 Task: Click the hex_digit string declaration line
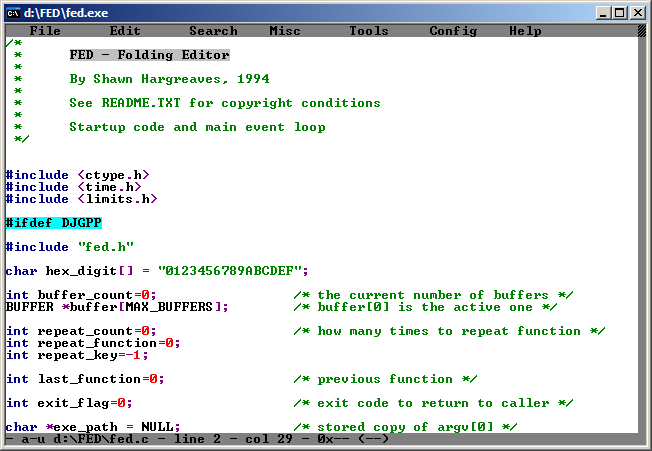pos(157,271)
